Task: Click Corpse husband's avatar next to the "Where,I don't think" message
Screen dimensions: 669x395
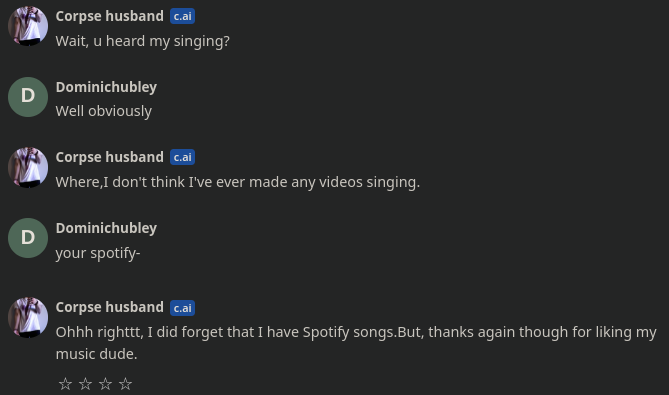Action: click(28, 167)
